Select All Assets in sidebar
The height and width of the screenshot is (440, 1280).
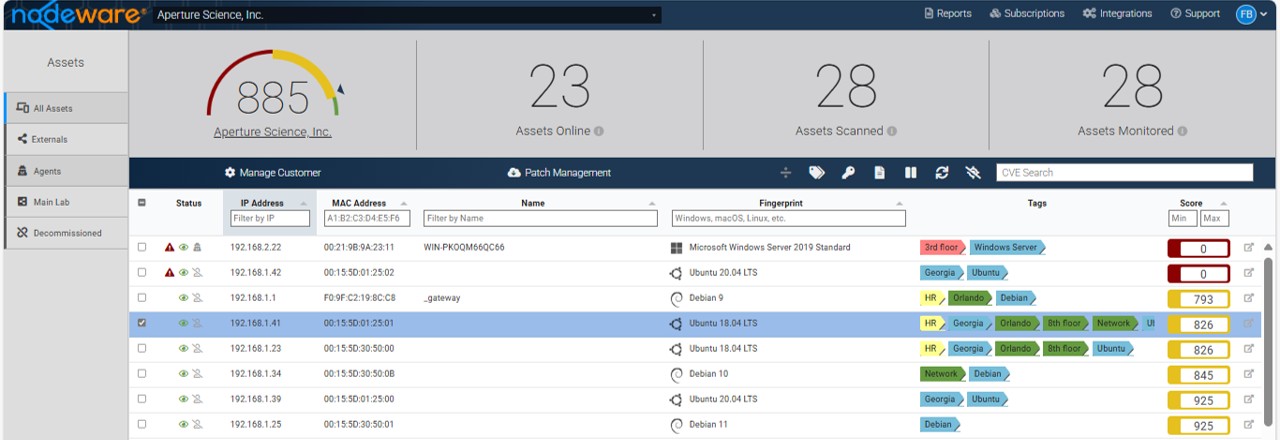click(66, 108)
